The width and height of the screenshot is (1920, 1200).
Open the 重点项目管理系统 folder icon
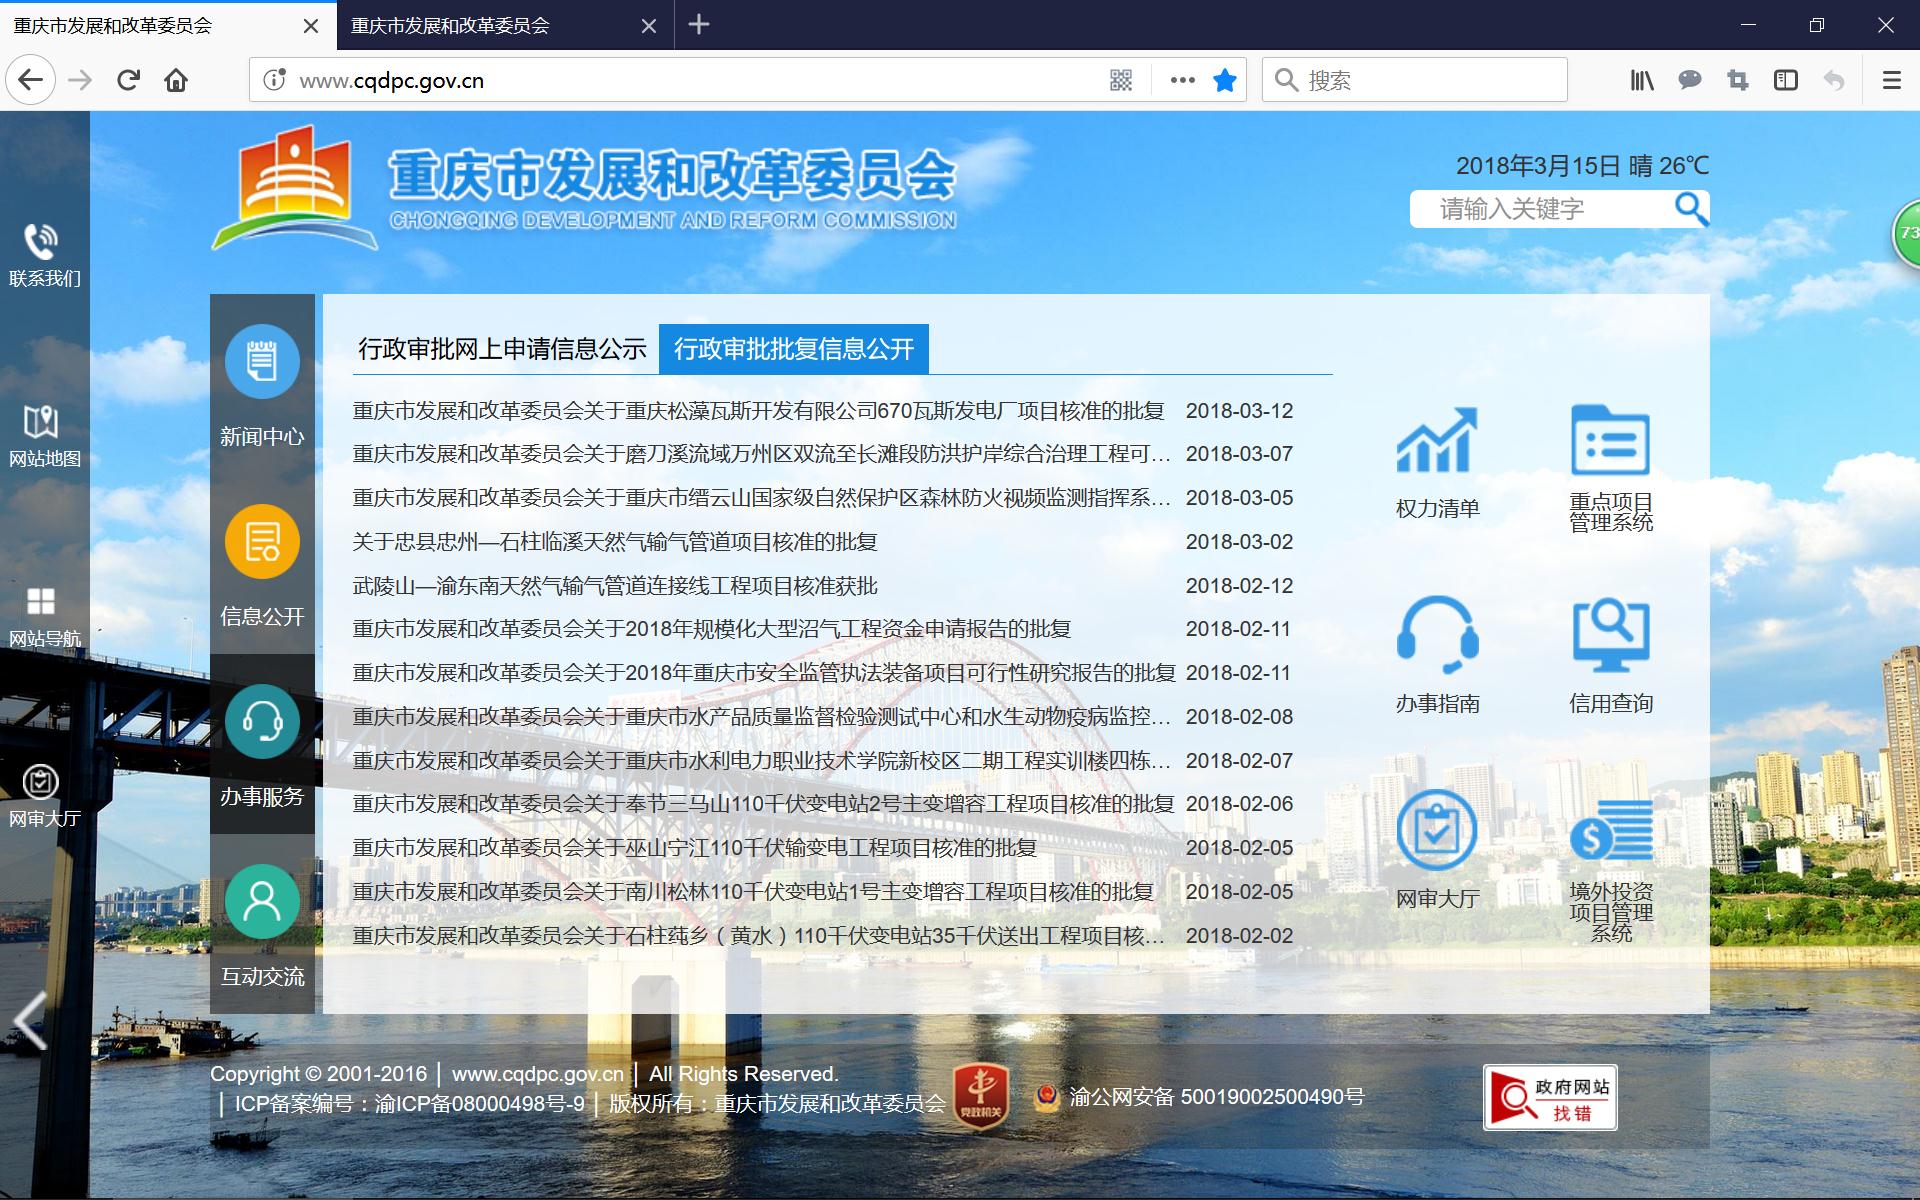pos(1610,441)
